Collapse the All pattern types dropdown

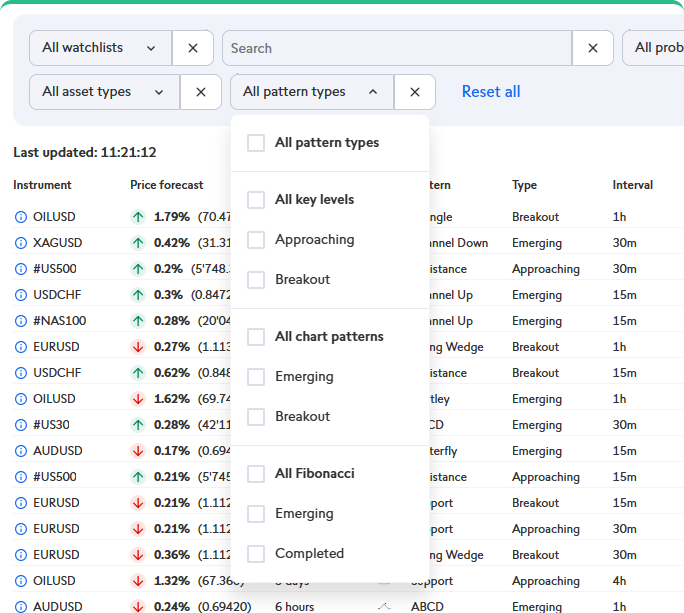coord(312,92)
